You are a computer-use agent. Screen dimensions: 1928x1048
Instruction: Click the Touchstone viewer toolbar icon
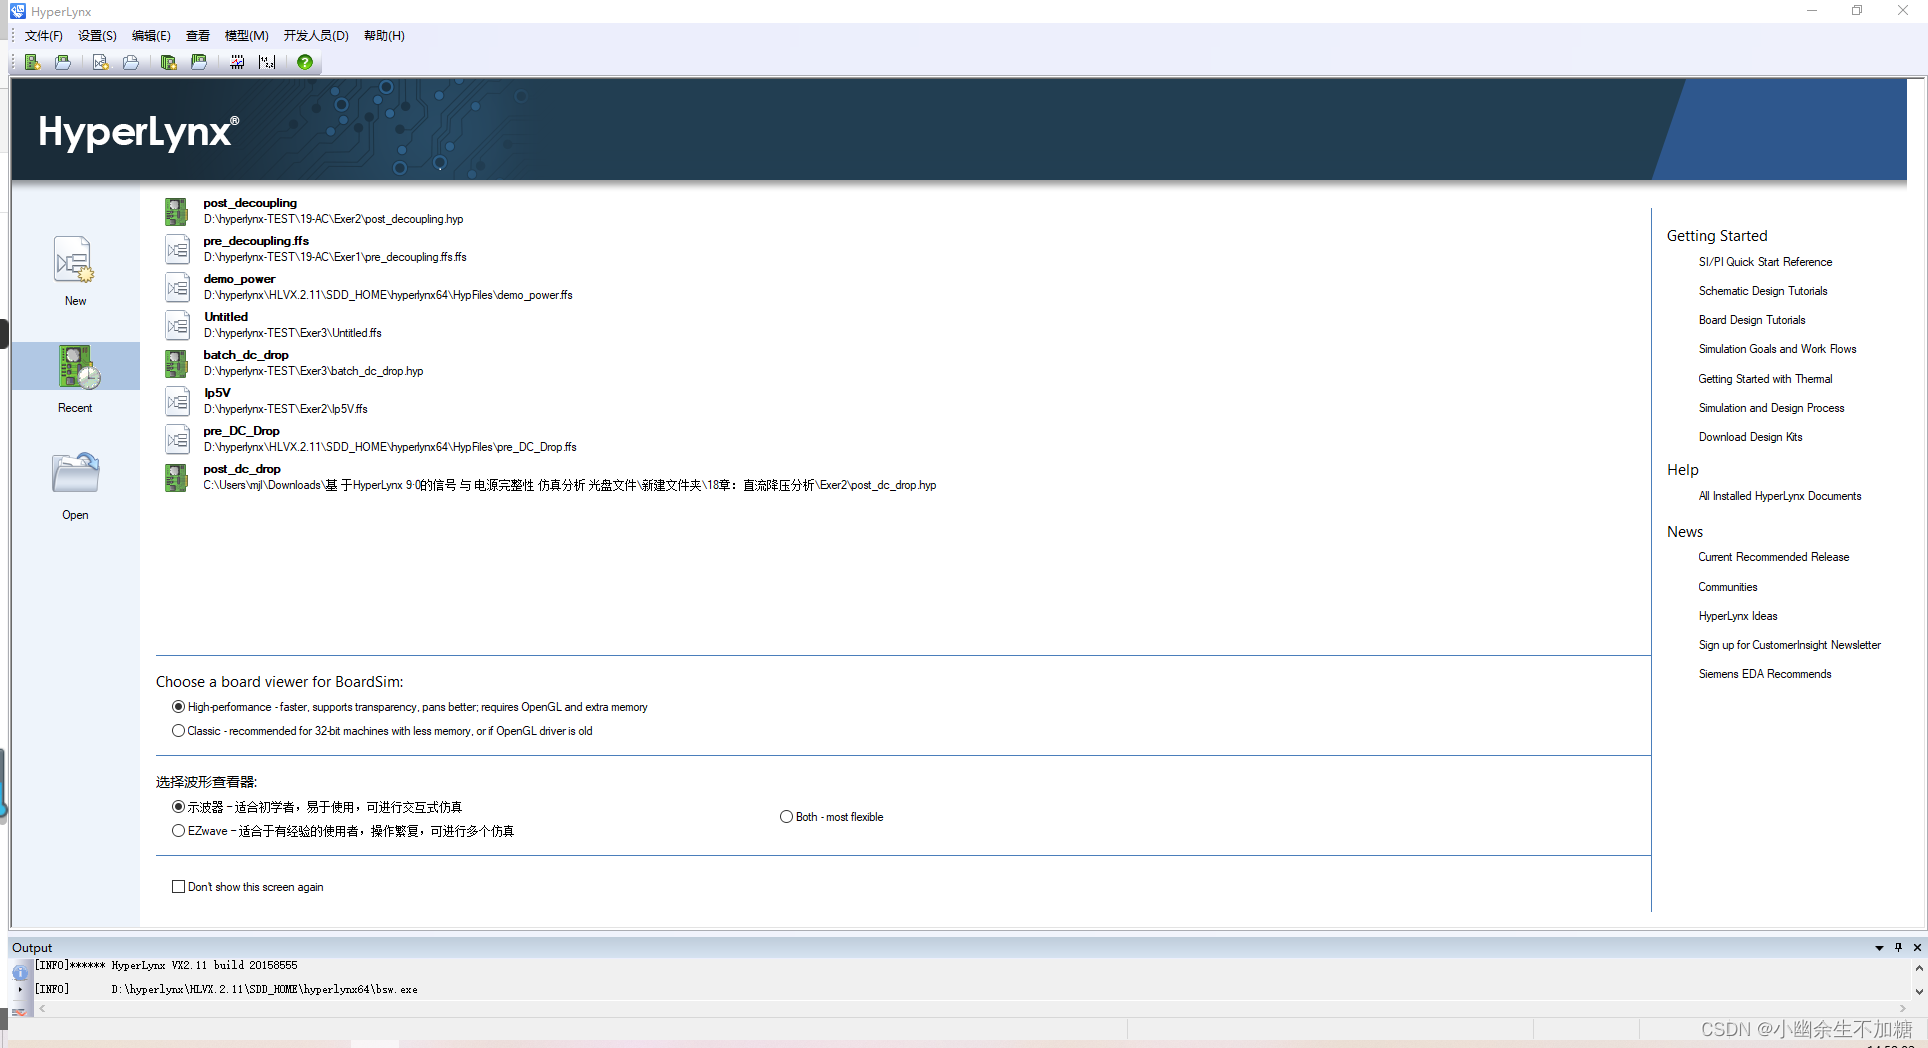click(267, 62)
